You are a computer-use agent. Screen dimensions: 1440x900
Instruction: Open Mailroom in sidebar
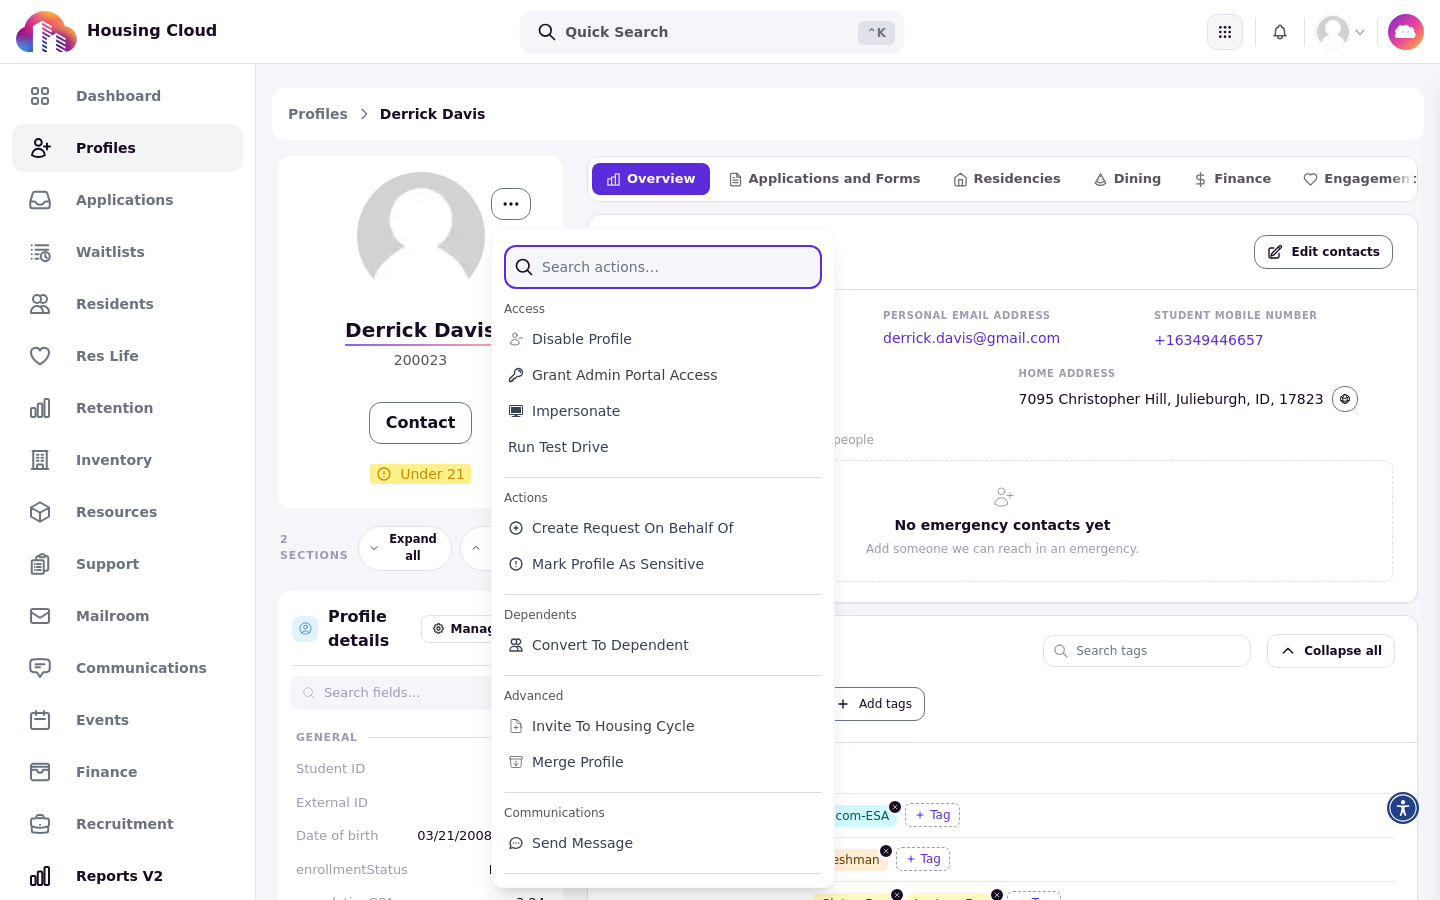point(127,616)
